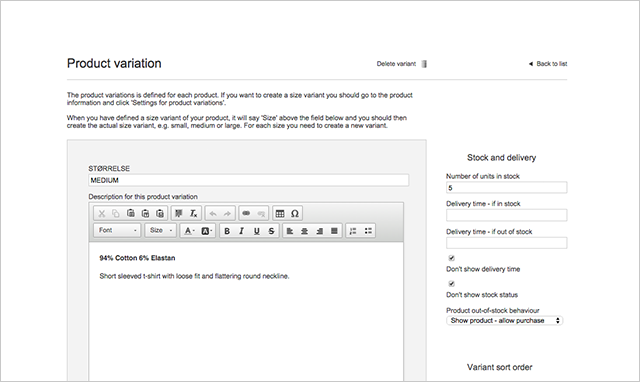Click the Paste from Word icon
The image size is (640, 382).
tap(160, 213)
